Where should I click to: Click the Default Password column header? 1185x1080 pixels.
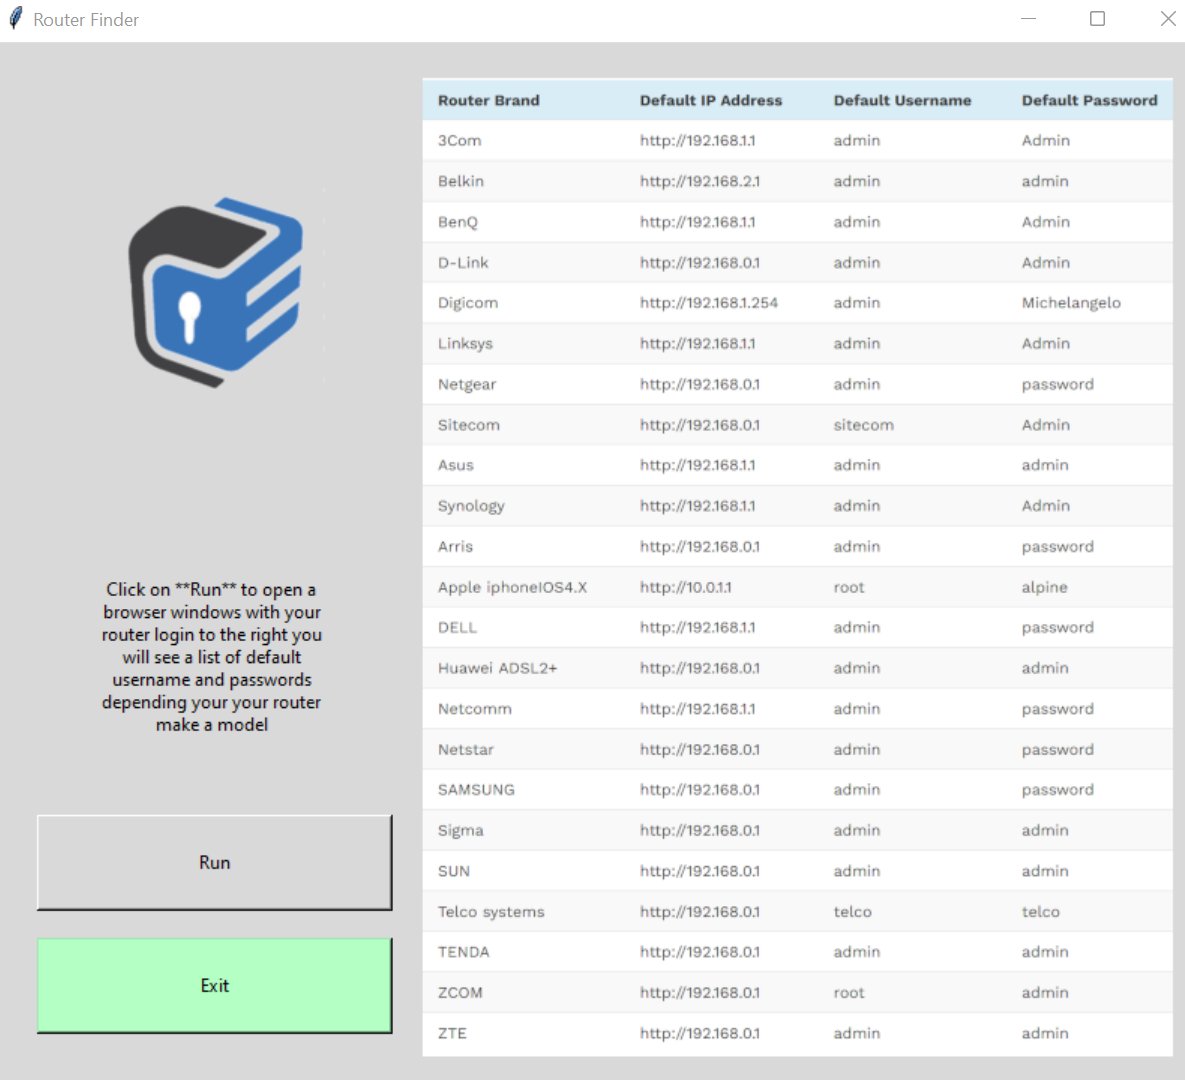1089,100
